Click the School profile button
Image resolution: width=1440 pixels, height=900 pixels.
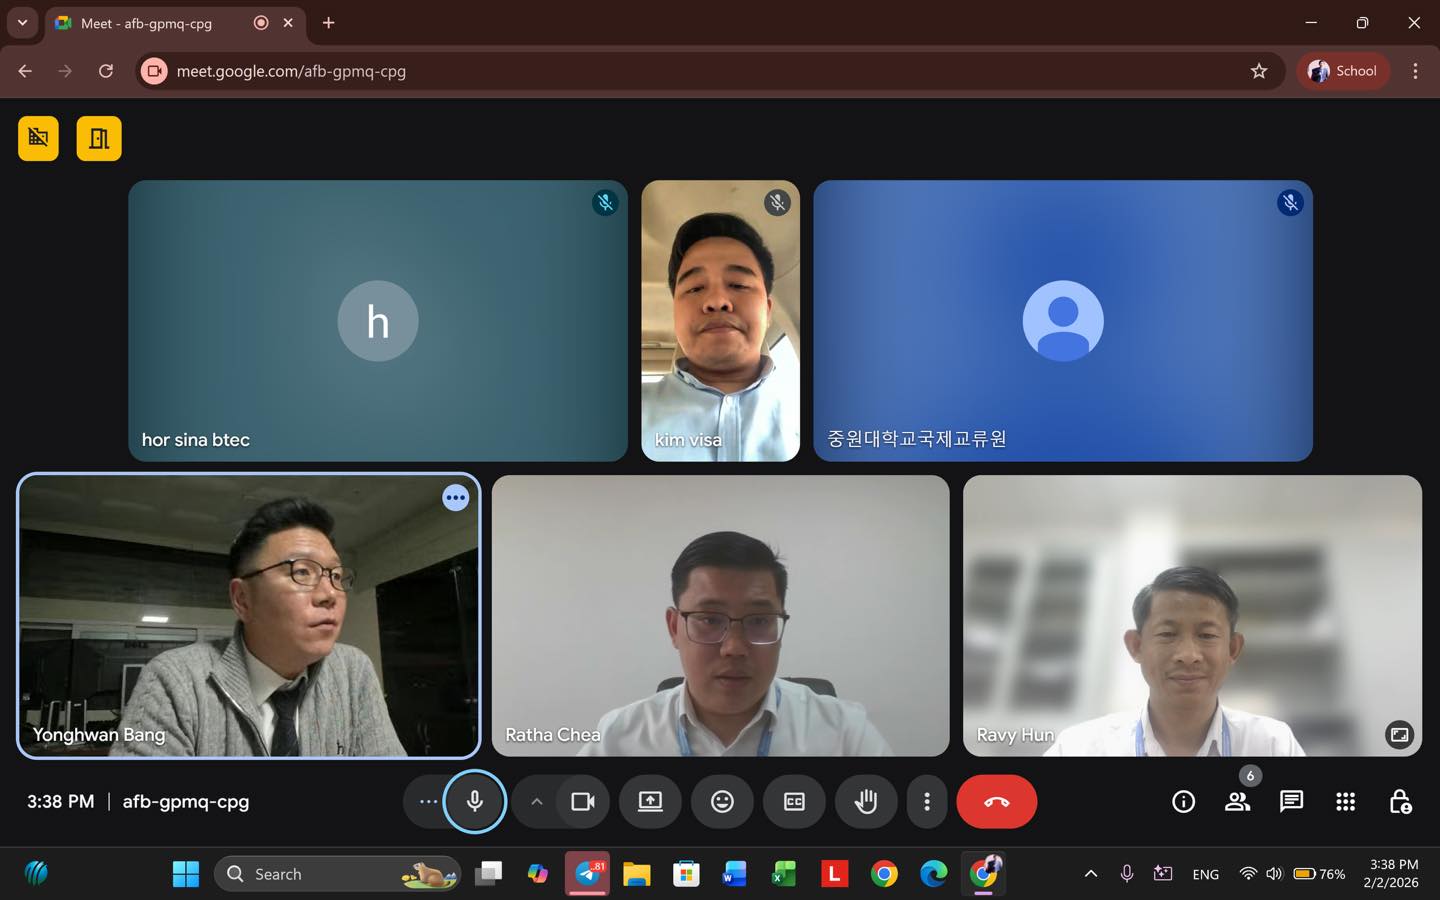click(1343, 71)
